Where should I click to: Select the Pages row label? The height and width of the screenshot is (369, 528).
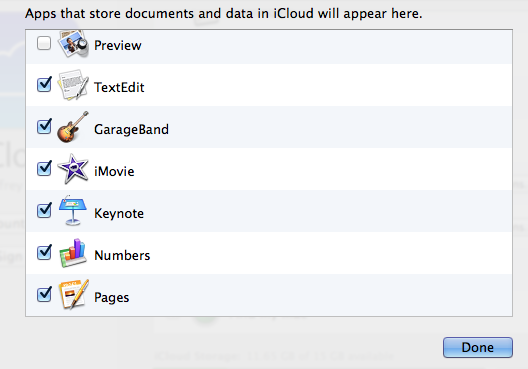(111, 298)
